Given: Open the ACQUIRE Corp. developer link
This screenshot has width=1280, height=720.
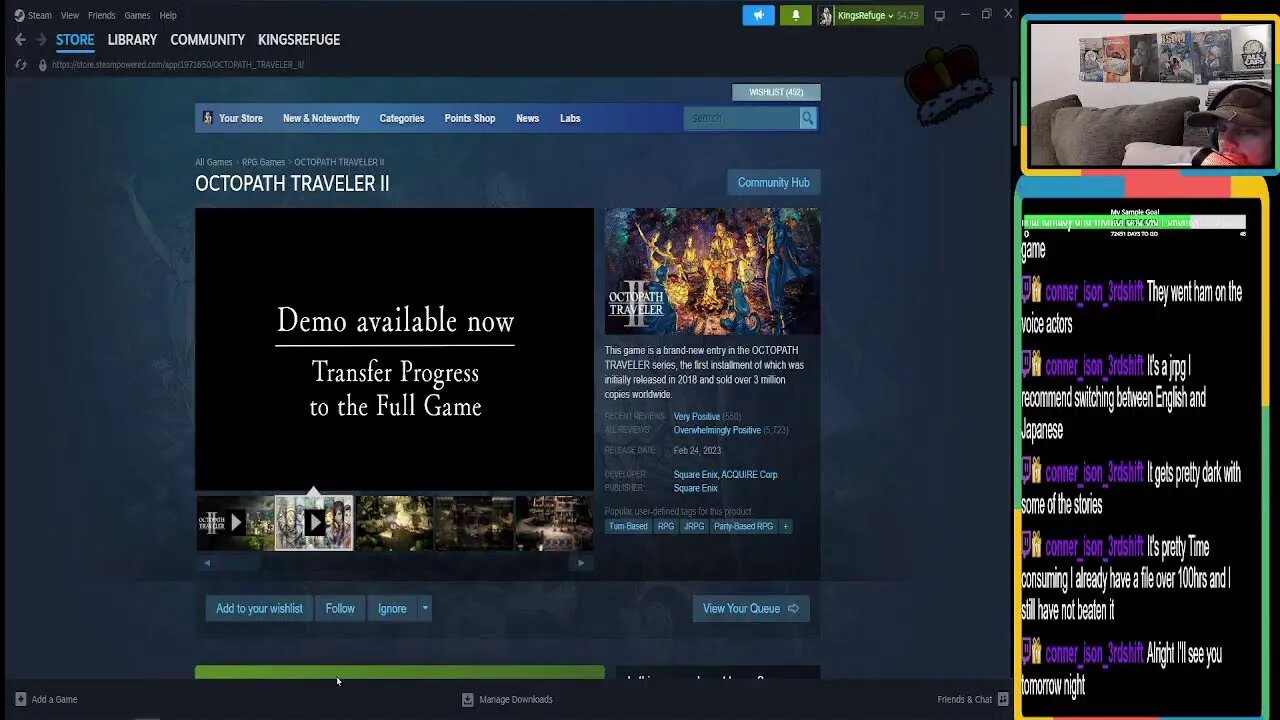Looking at the screenshot, I should [x=750, y=474].
